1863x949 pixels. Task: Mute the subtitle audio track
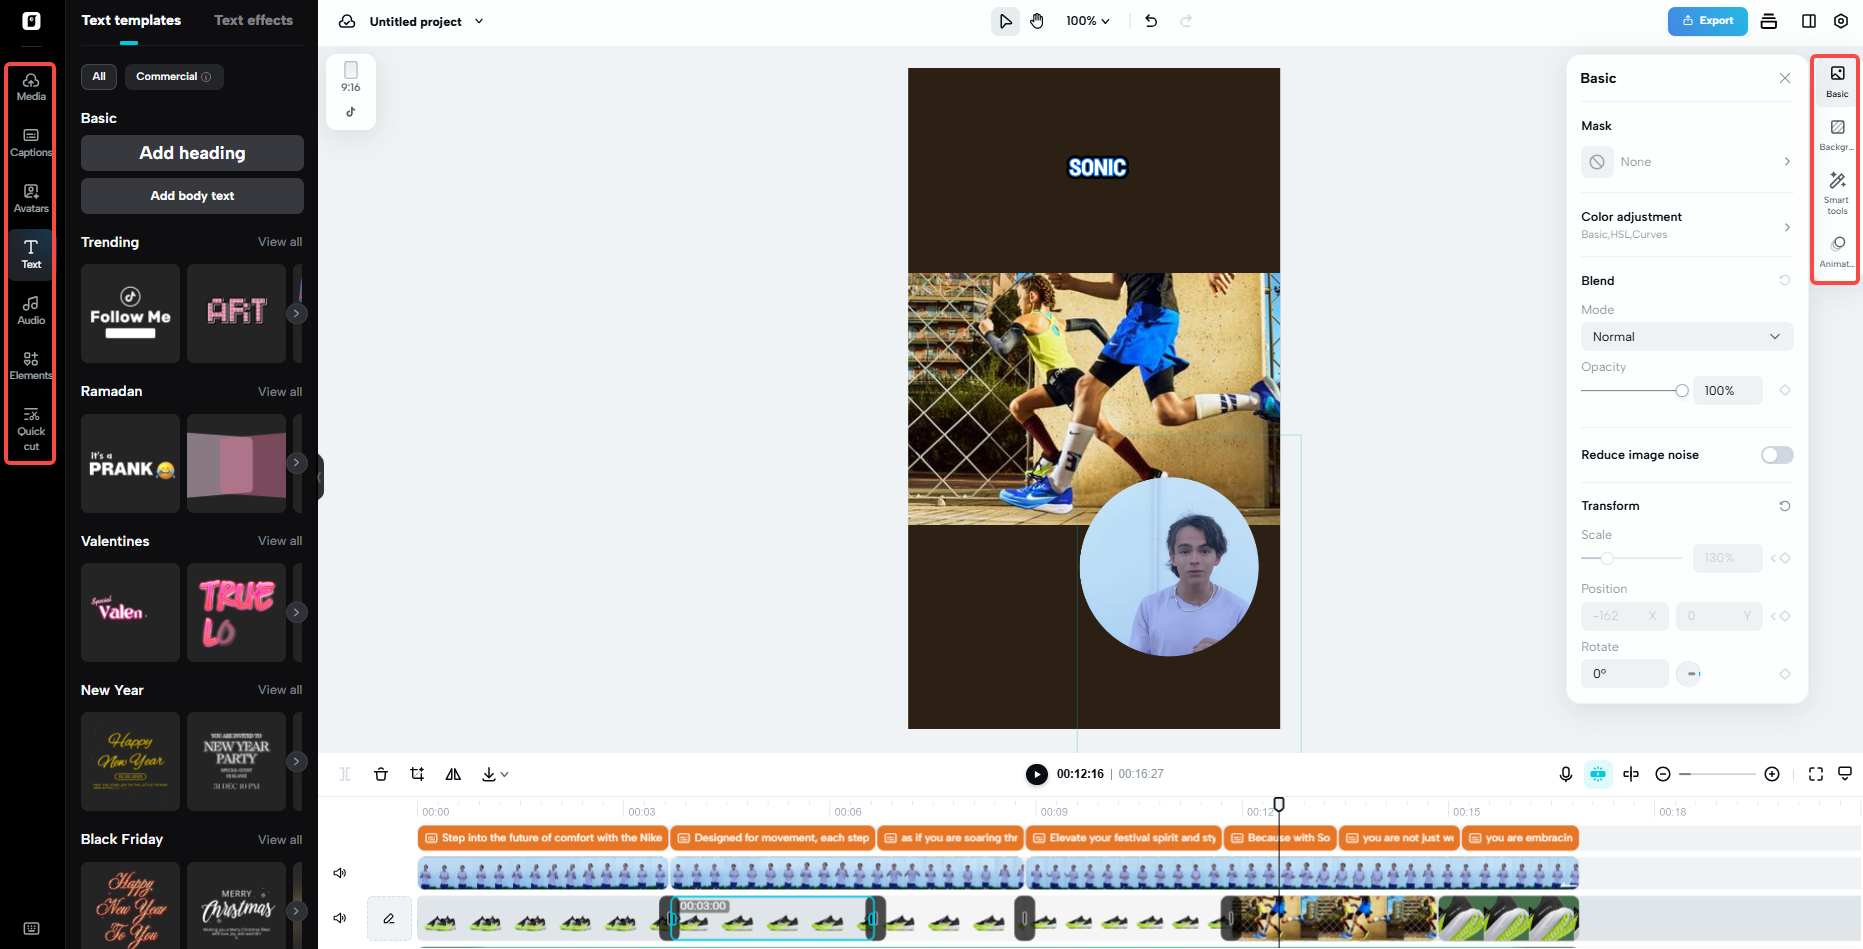click(x=339, y=872)
